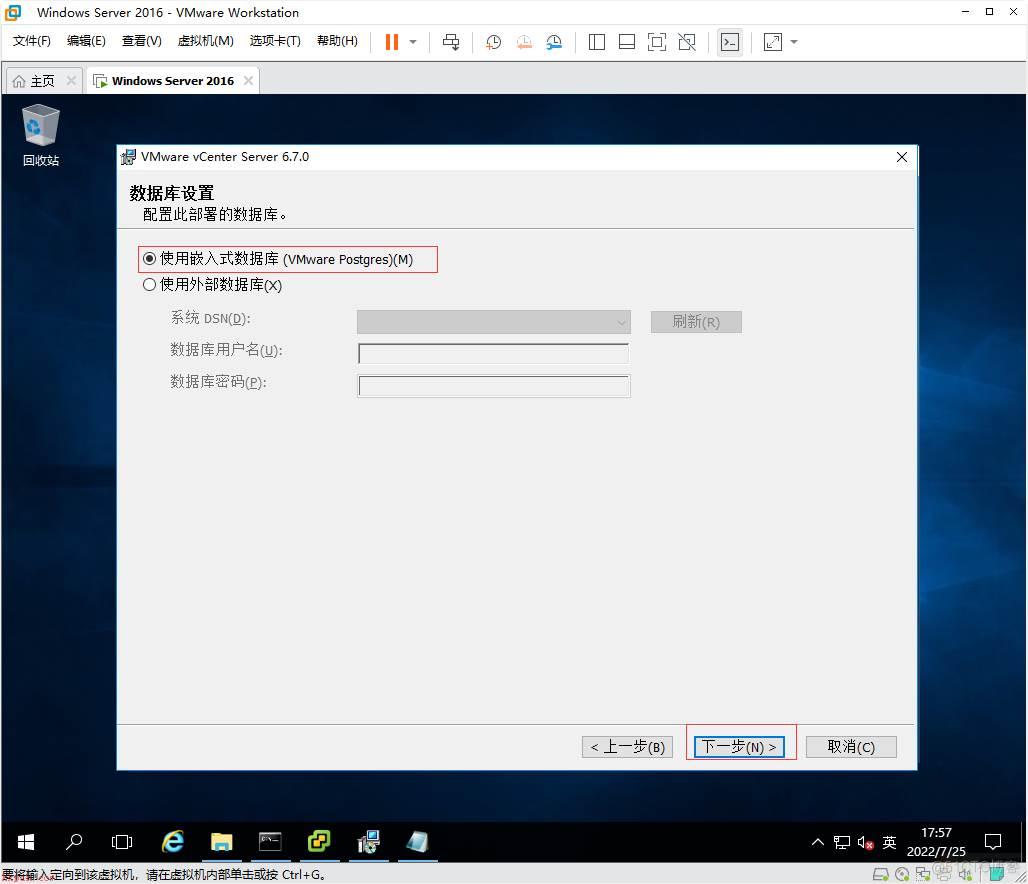Click the VMware hard disk status icon

880,874
